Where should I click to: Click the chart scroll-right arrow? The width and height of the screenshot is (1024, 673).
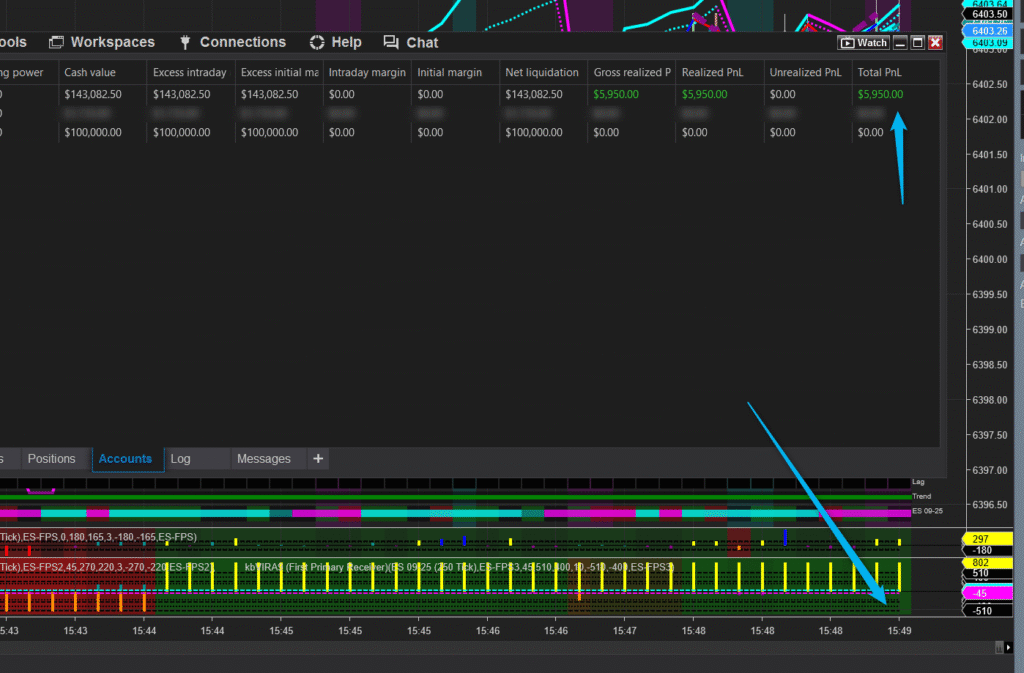[1008, 648]
